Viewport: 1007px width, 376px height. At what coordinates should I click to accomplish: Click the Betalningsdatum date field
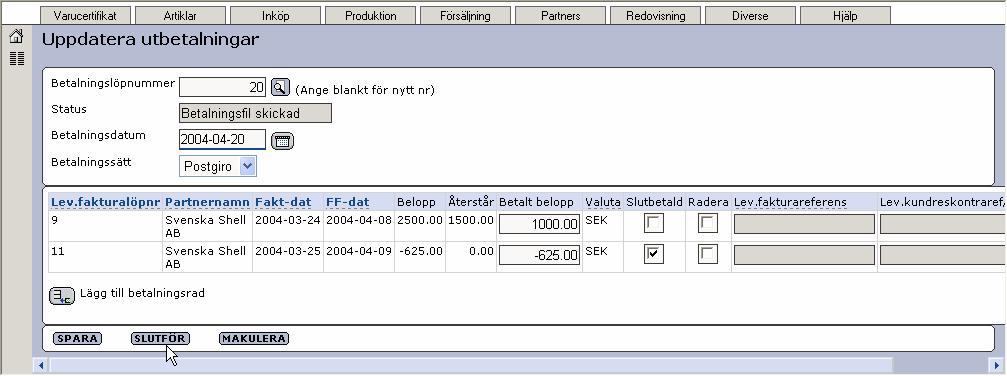[x=223, y=139]
